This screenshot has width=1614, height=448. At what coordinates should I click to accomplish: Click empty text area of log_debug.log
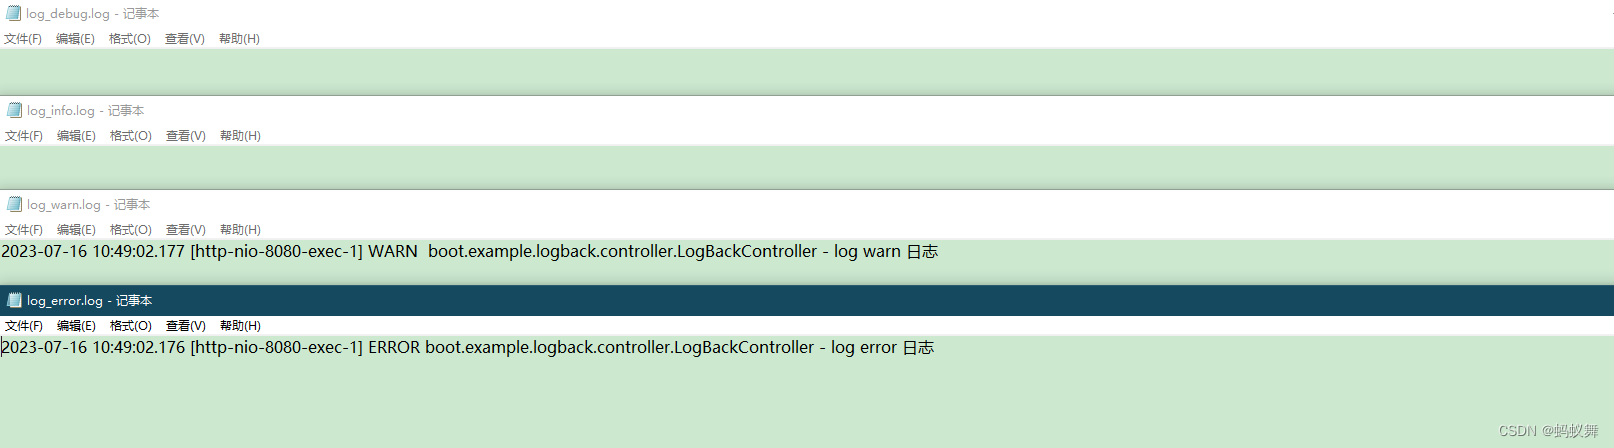[807, 72]
